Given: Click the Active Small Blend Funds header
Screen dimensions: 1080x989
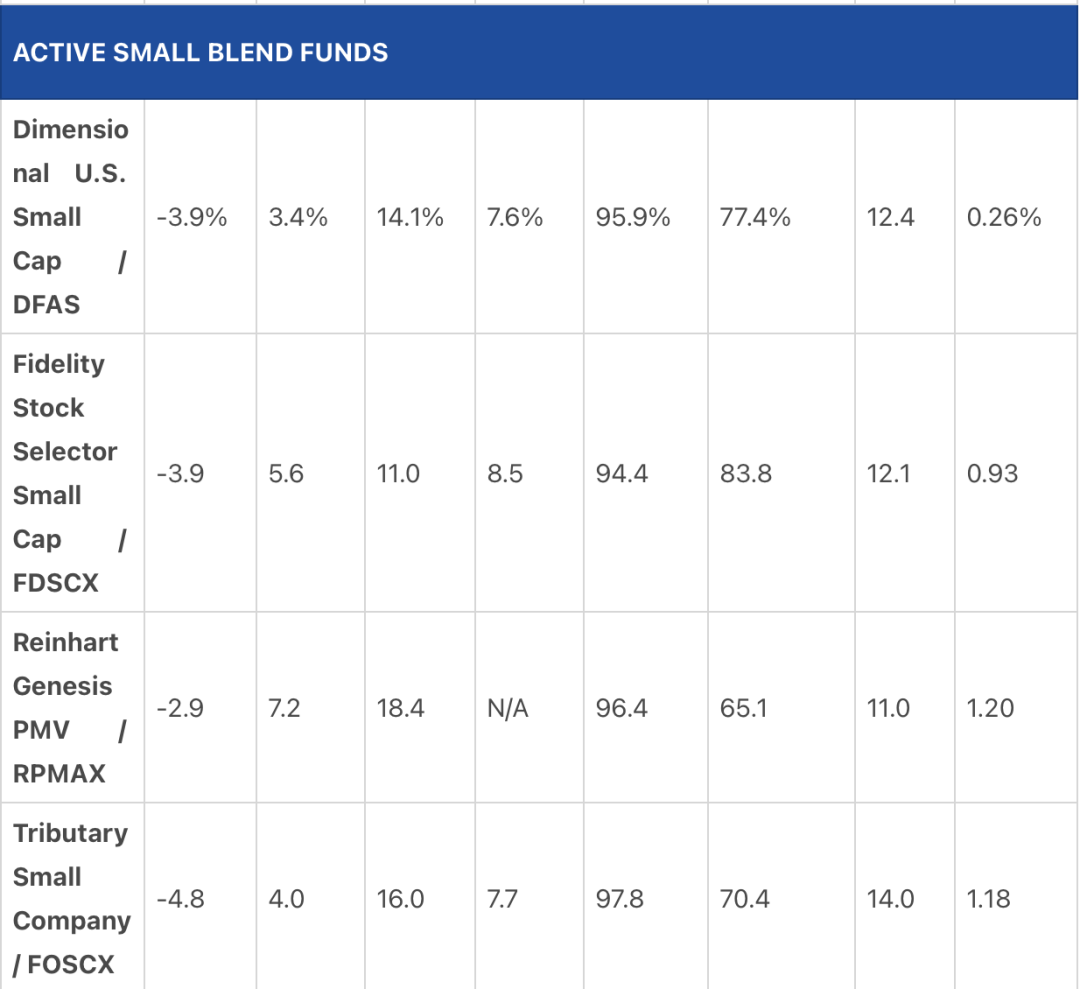Looking at the screenshot, I should (x=200, y=52).
